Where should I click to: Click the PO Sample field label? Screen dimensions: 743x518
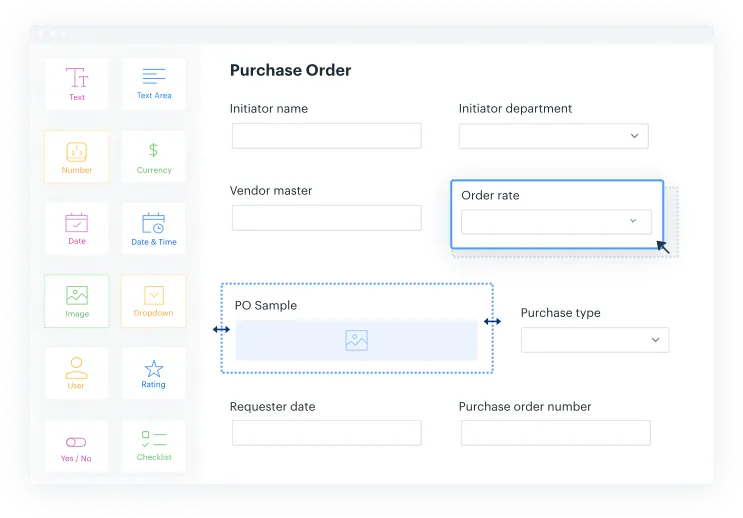coord(266,305)
